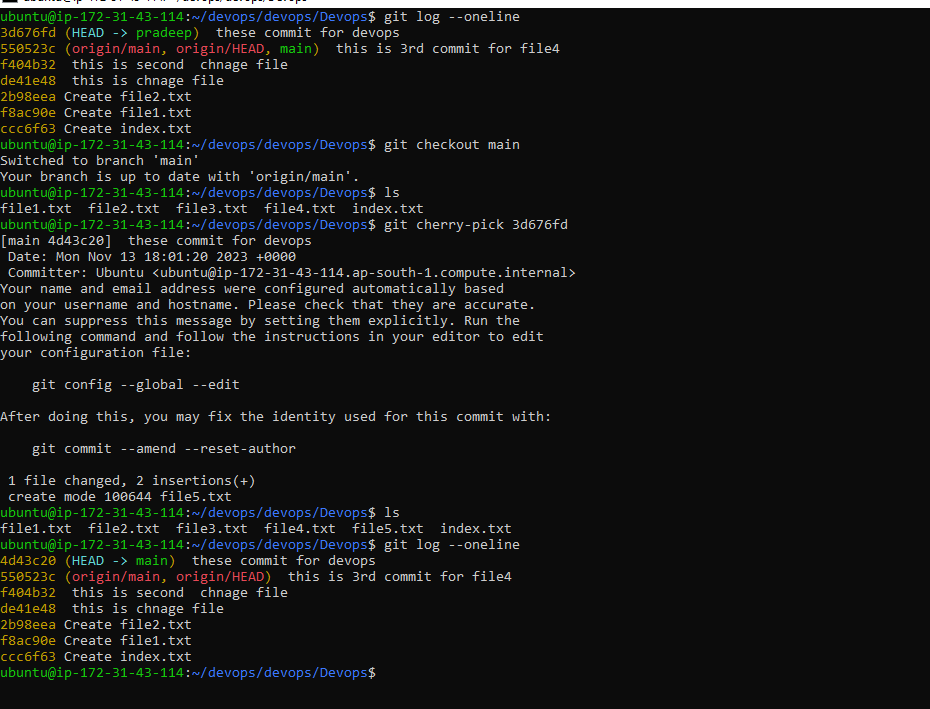Click the 'git cherry-pick 3d676fd' command text
930x709 pixels.
point(476,225)
